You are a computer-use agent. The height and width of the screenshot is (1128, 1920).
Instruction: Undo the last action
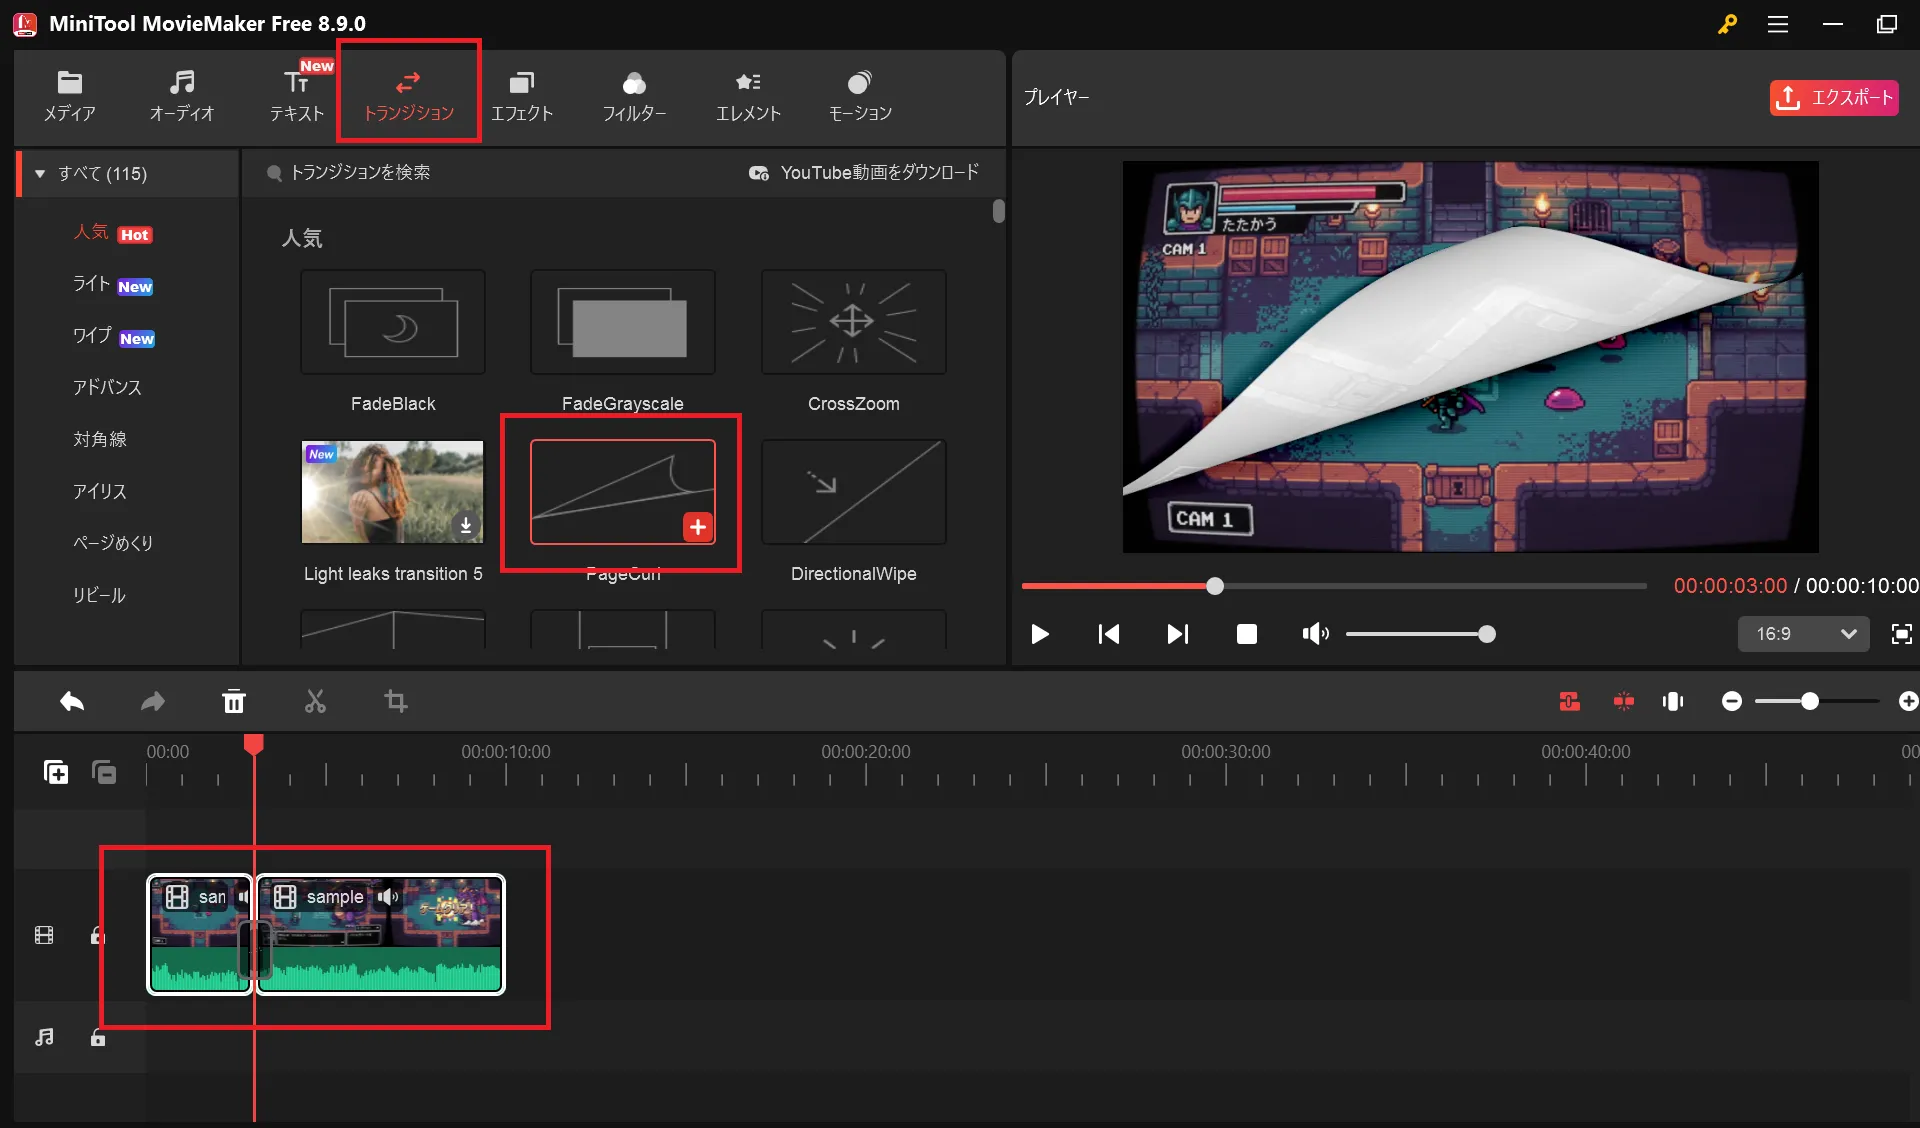(72, 702)
